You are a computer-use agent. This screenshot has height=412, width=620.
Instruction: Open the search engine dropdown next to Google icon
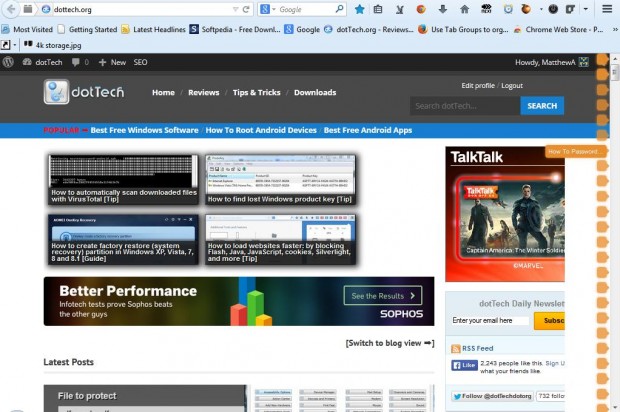tap(274, 9)
